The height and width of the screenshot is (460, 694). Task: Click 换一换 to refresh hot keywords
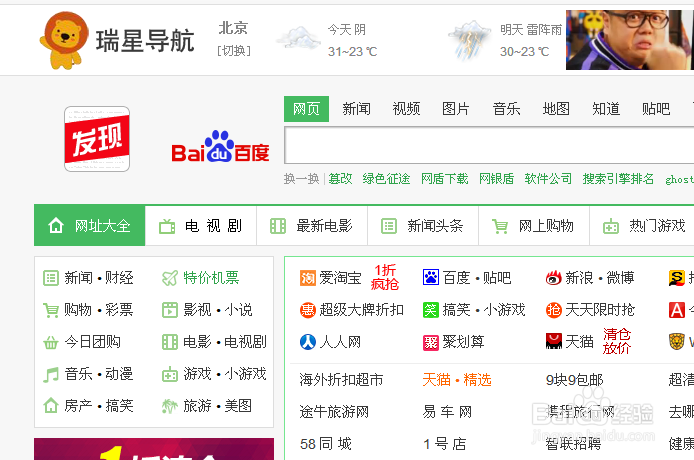click(302, 179)
